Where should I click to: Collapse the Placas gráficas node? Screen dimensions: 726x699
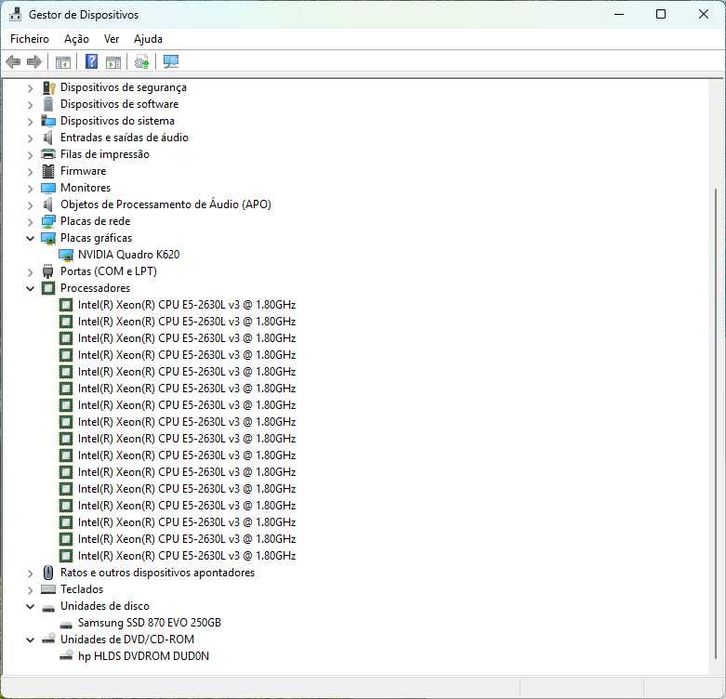[x=30, y=238]
